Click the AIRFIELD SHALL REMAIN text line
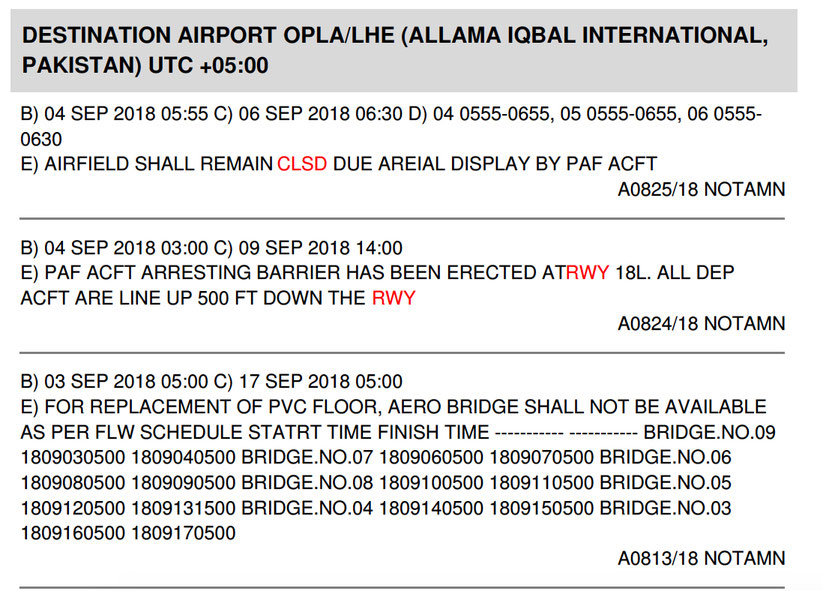The height and width of the screenshot is (591, 823). [339, 164]
